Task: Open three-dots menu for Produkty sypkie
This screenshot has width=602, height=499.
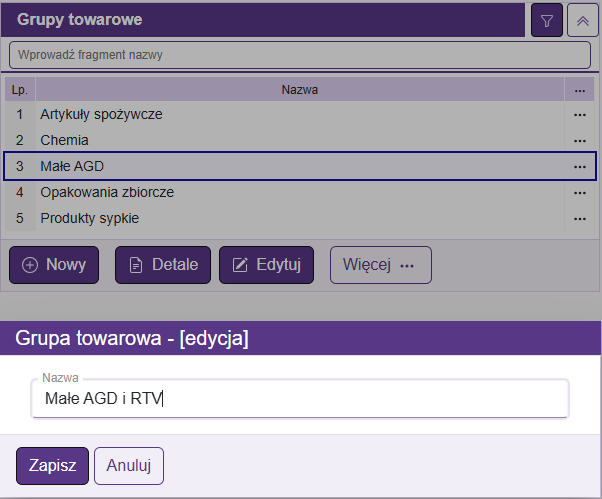Action: (579, 218)
